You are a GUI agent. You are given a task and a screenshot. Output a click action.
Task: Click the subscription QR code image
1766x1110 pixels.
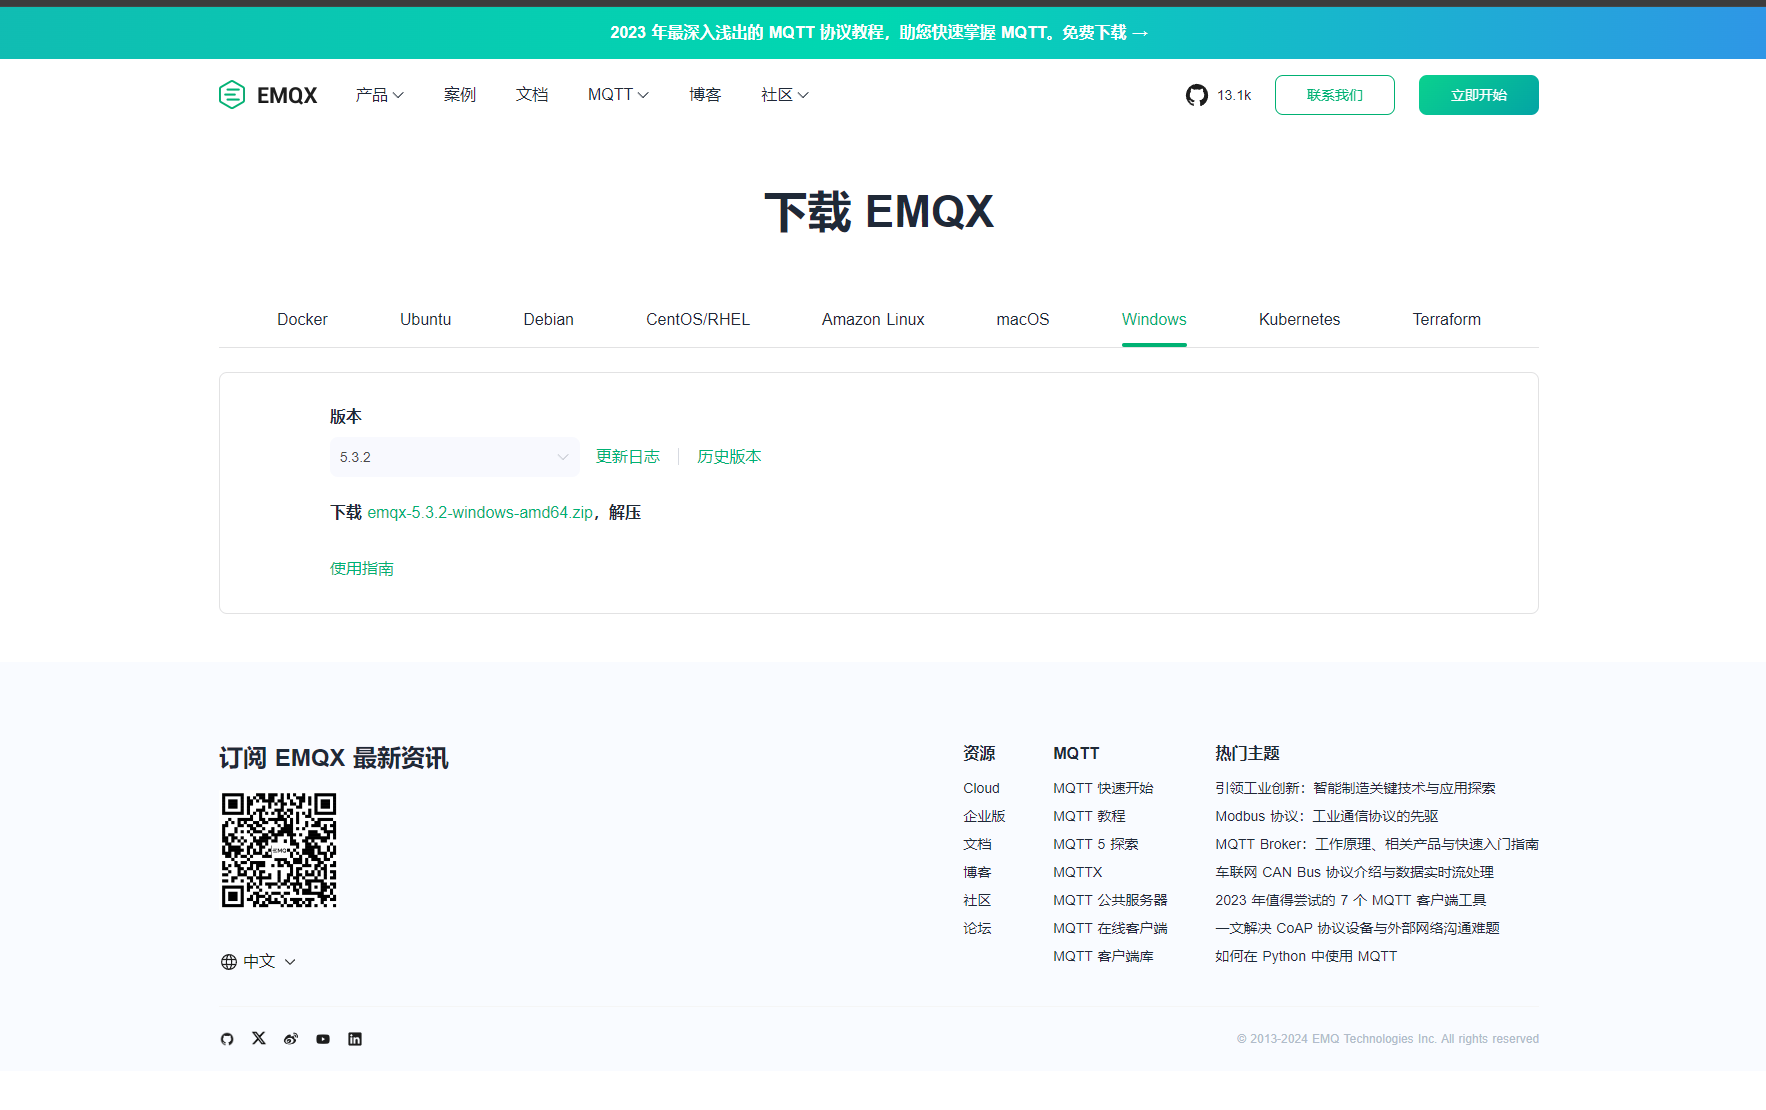[279, 850]
